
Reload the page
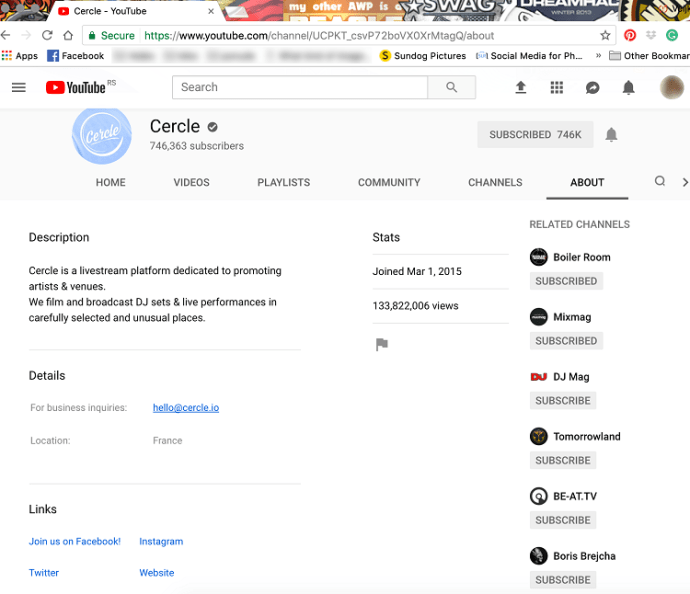coord(47,35)
